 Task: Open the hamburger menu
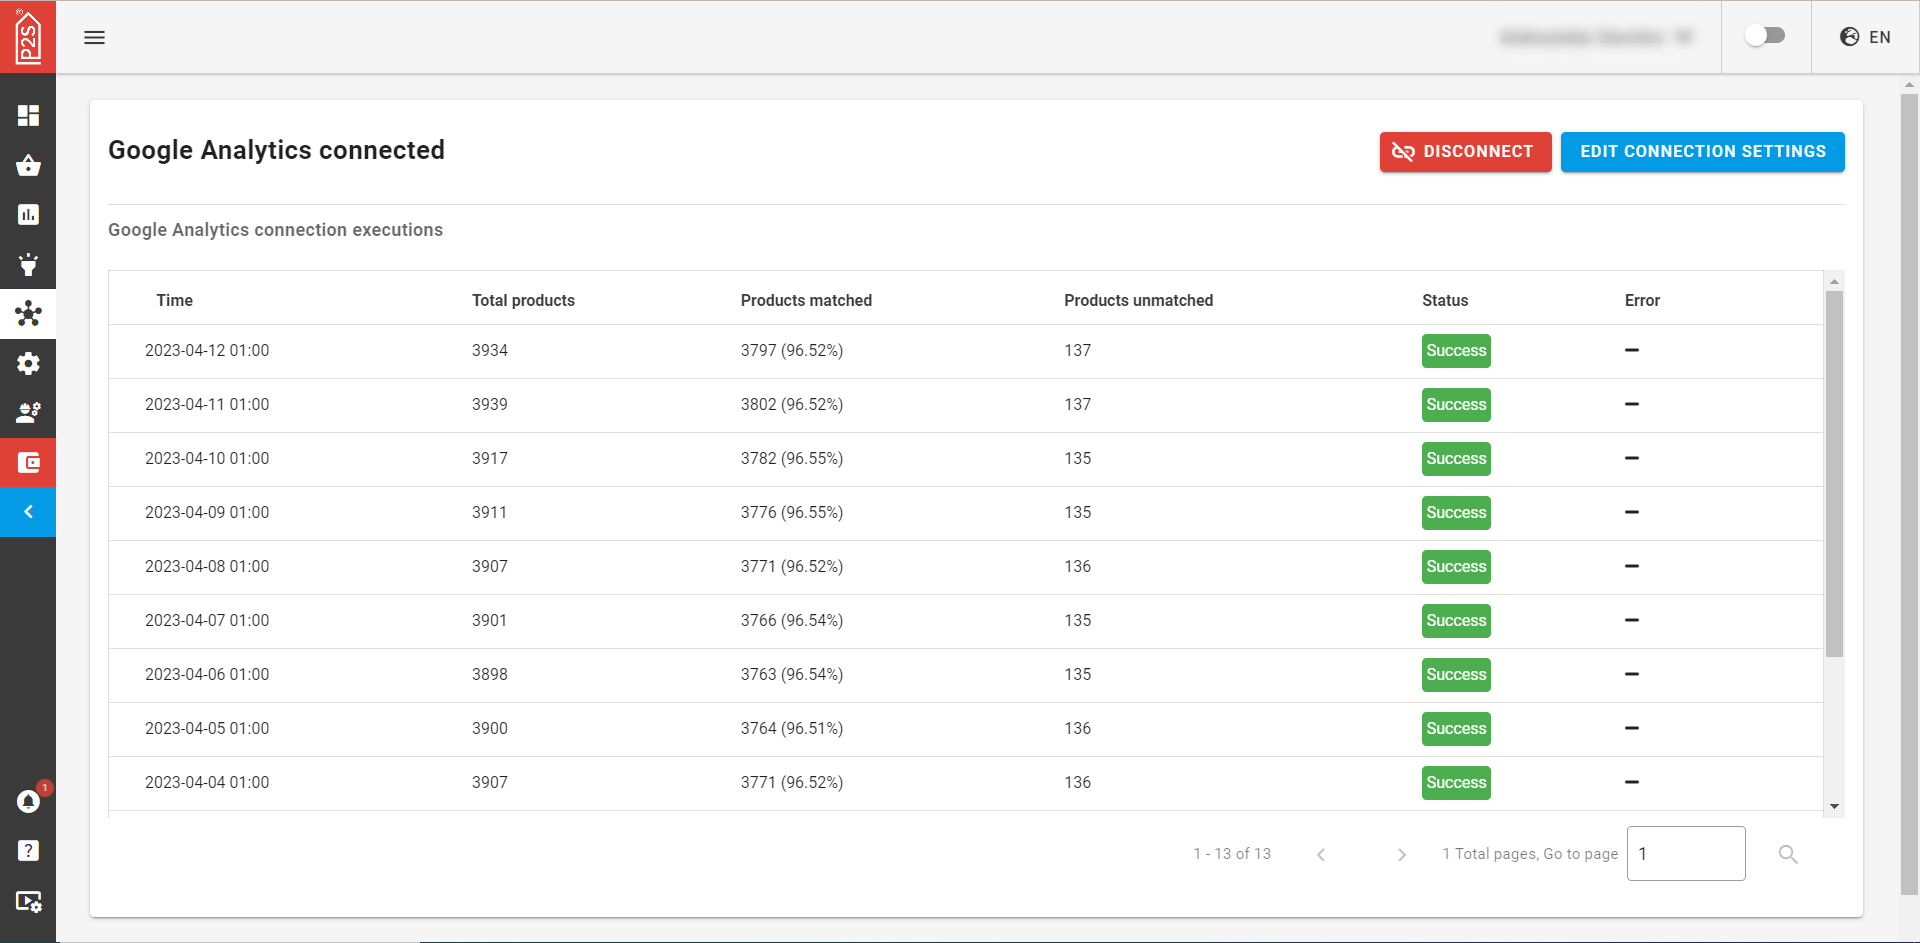click(94, 37)
